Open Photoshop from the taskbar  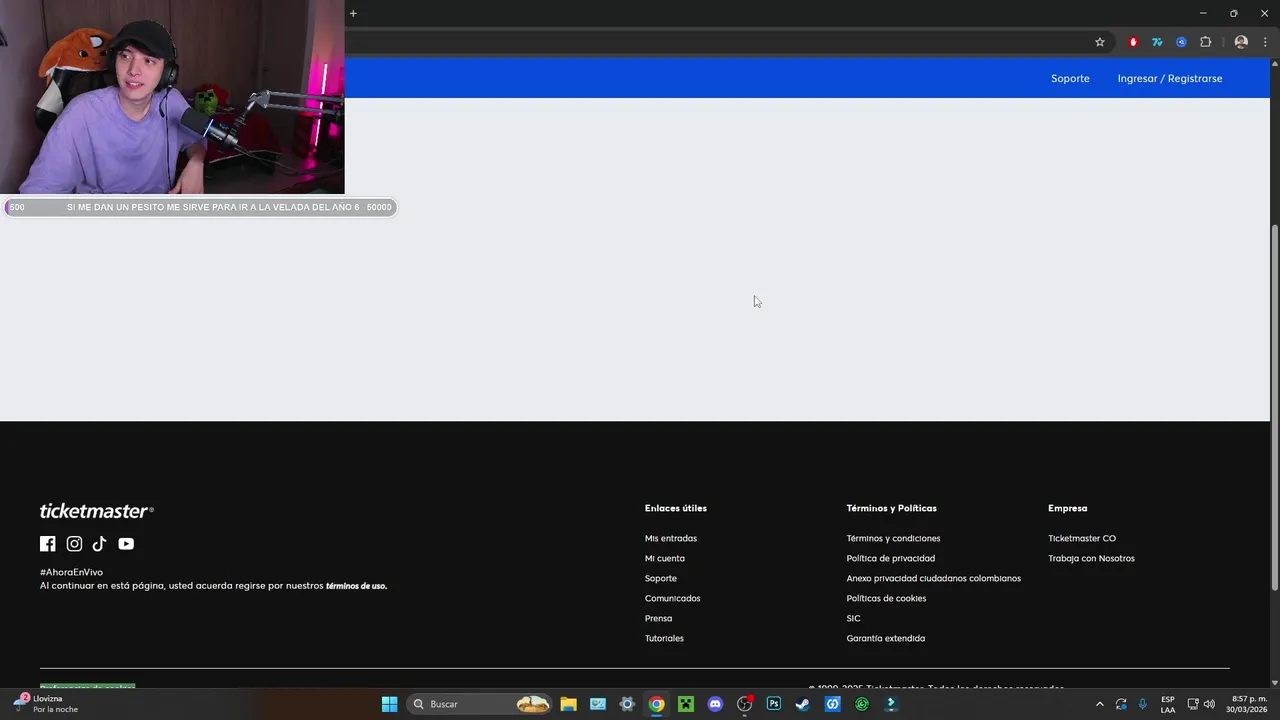click(x=774, y=704)
